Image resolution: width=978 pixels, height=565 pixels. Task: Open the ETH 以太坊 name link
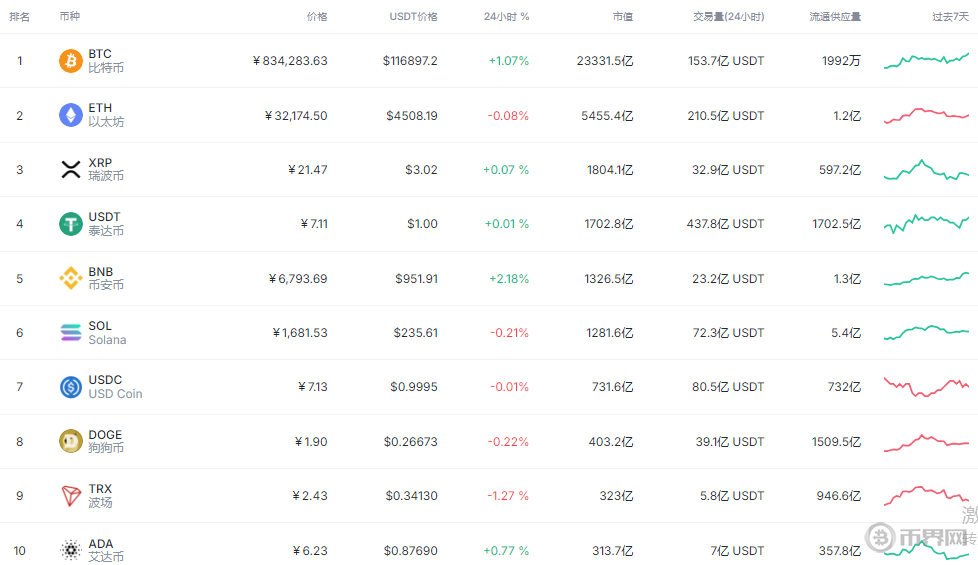point(105,115)
